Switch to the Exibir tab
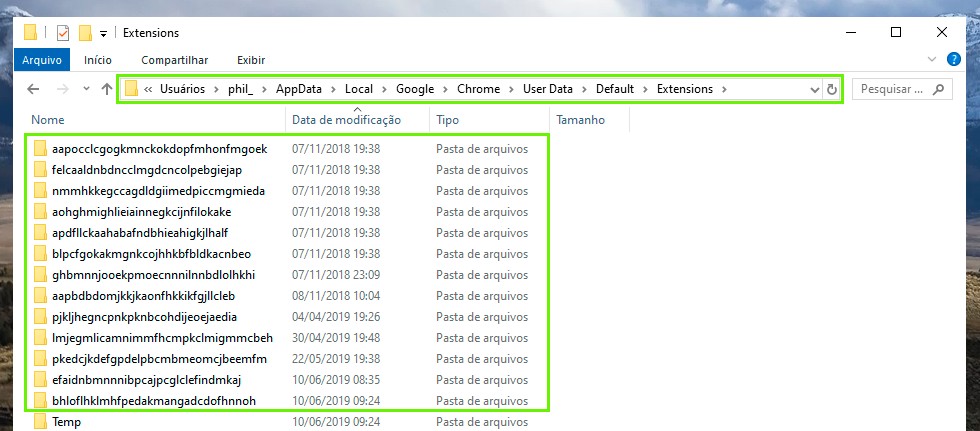 [251, 60]
